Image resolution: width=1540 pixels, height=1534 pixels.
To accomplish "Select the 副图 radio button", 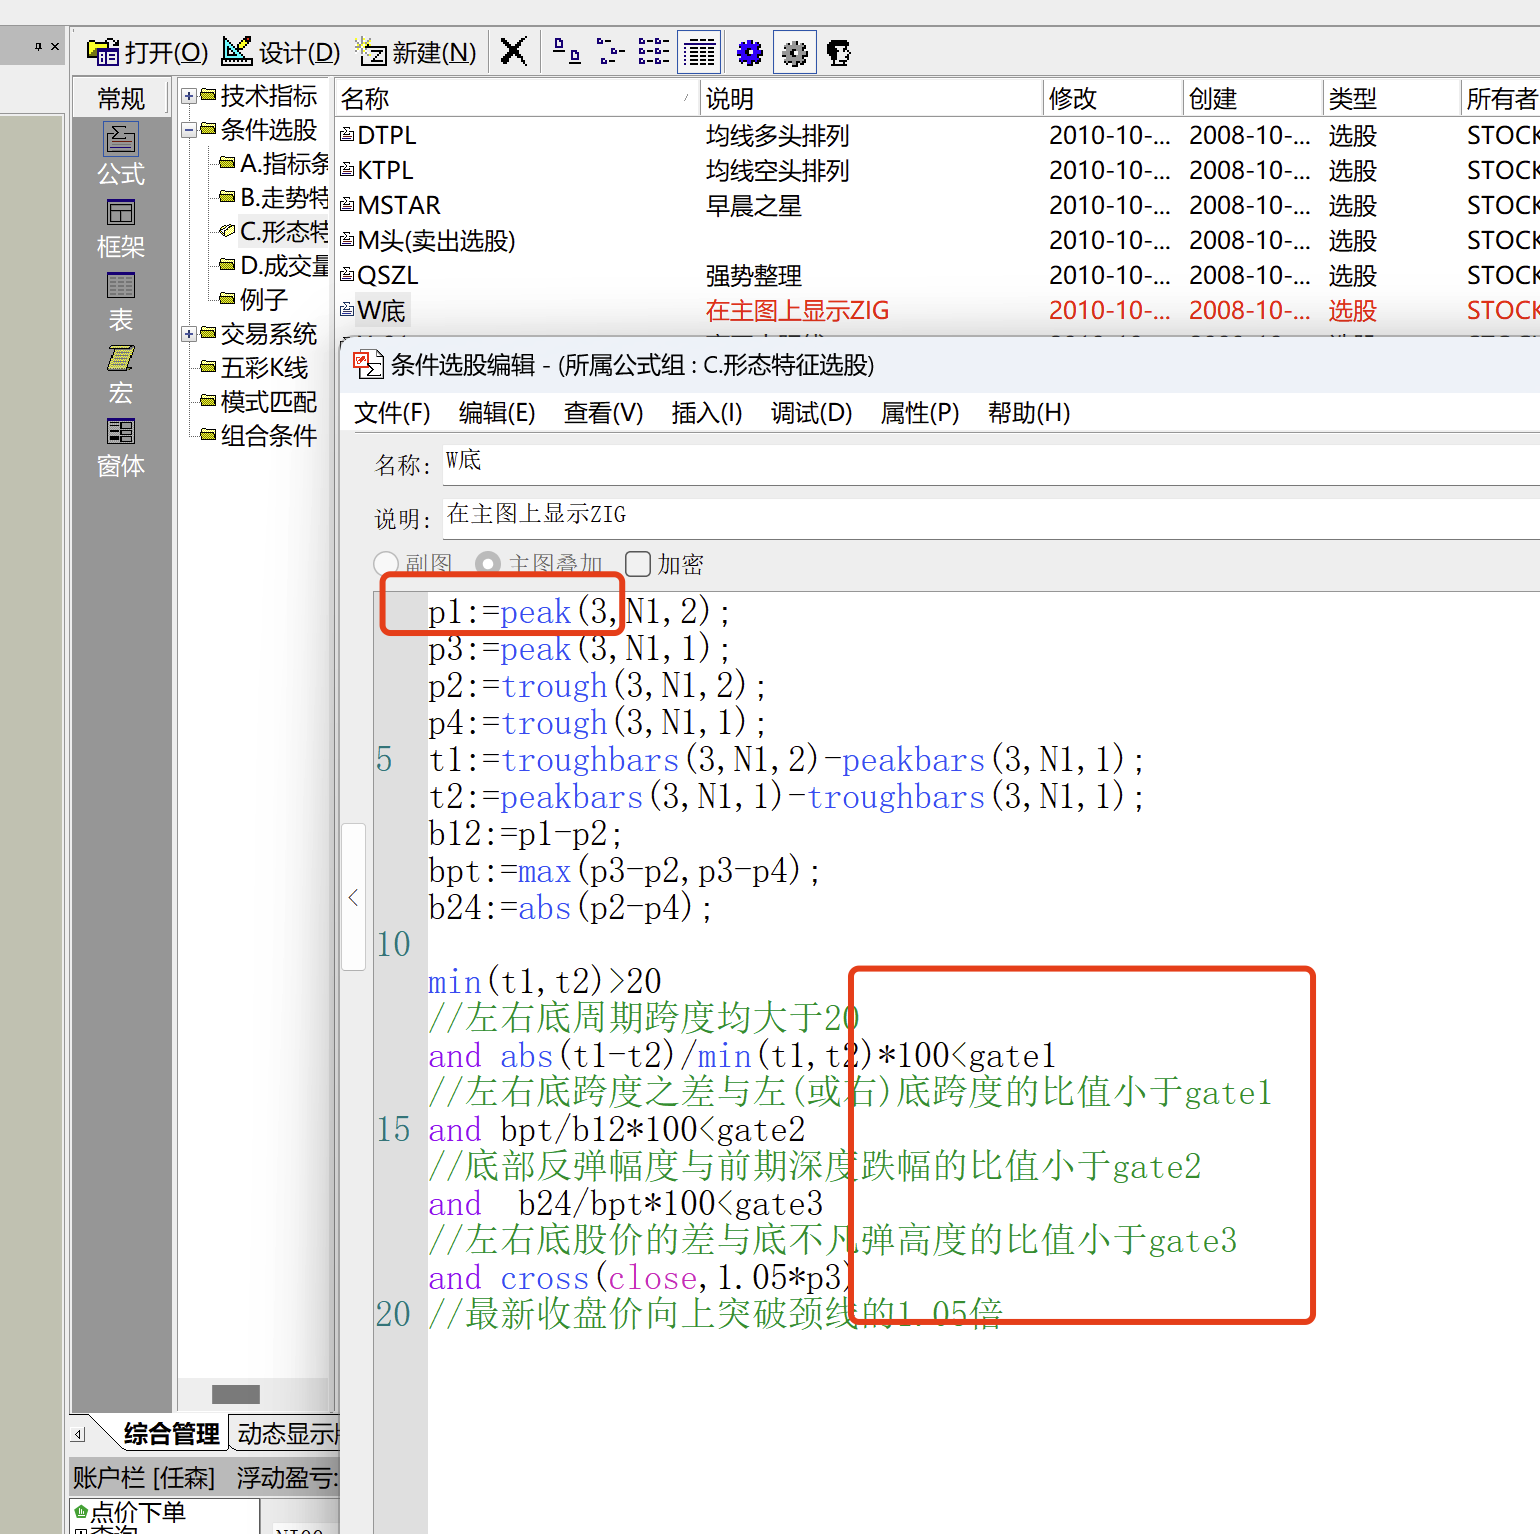I will click(x=385, y=564).
